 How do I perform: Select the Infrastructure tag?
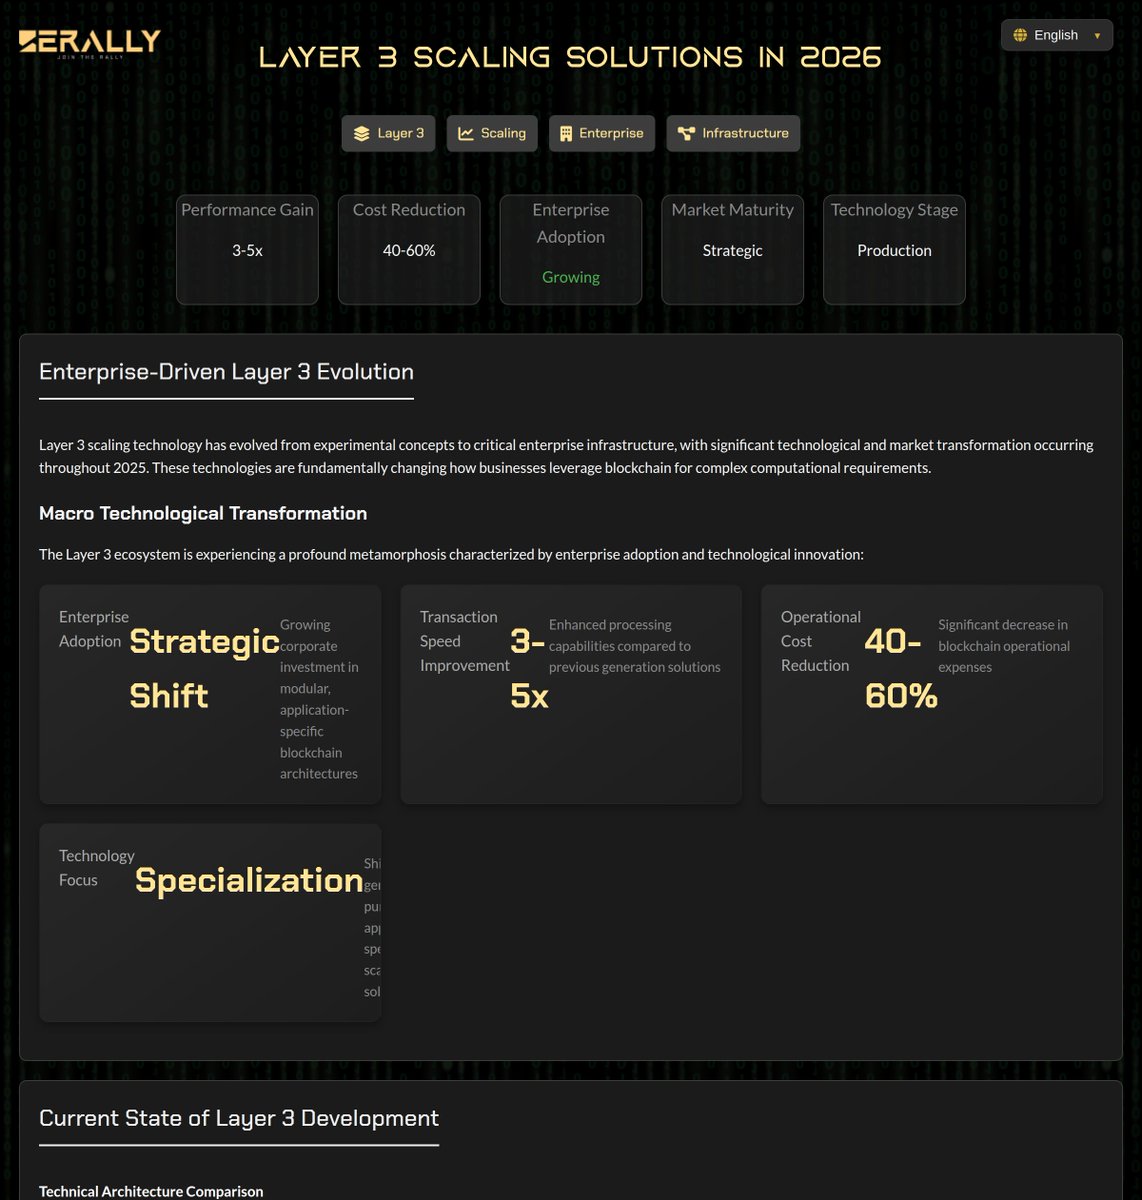733,133
